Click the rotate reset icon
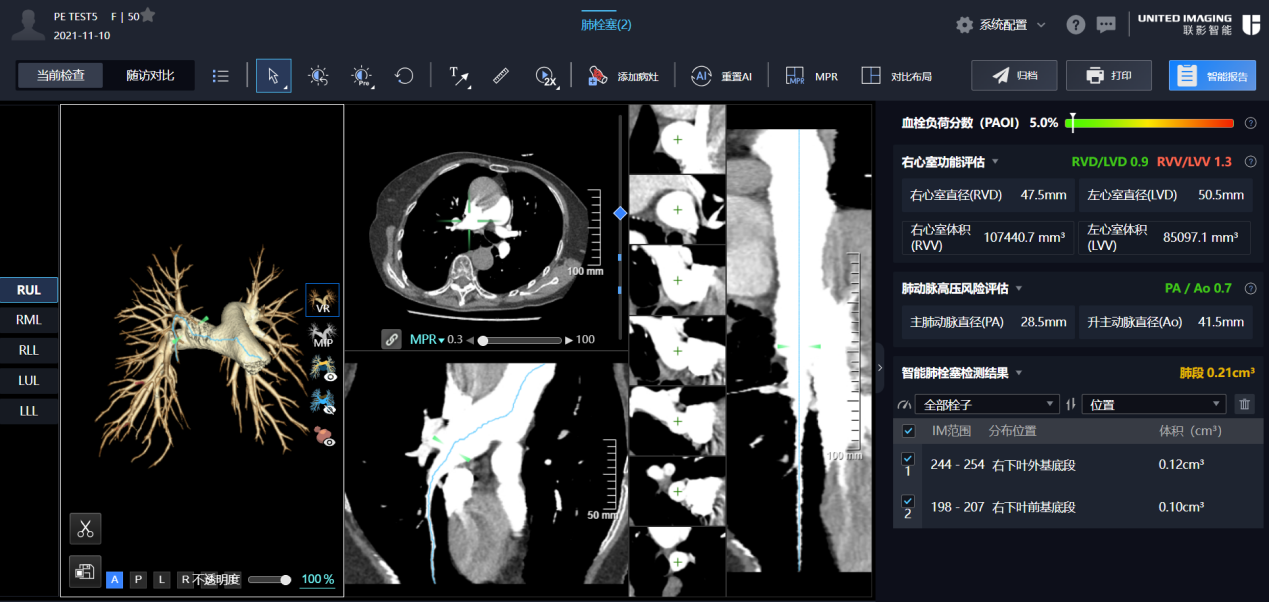 coord(404,76)
